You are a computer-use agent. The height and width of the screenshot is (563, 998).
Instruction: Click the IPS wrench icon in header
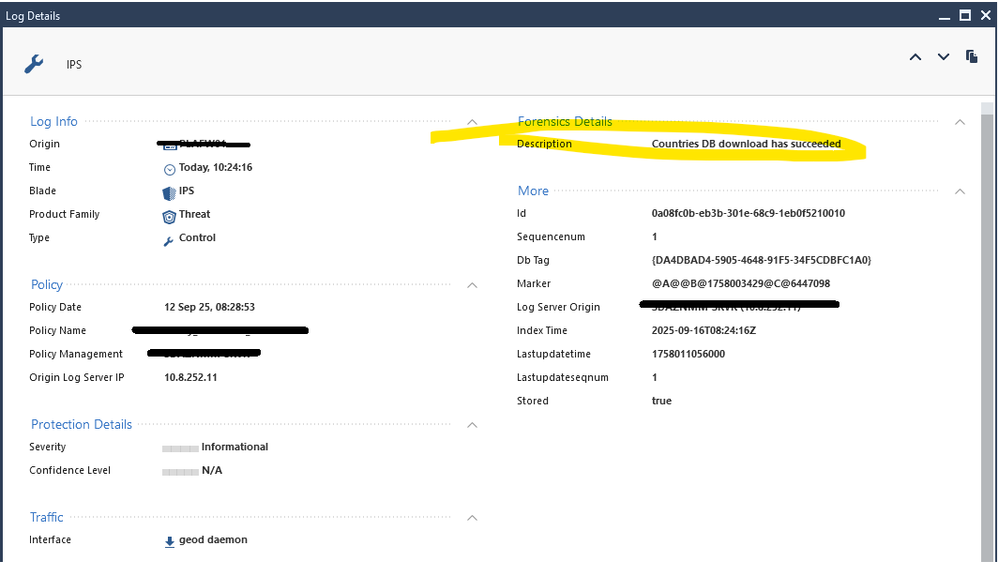click(x=33, y=64)
